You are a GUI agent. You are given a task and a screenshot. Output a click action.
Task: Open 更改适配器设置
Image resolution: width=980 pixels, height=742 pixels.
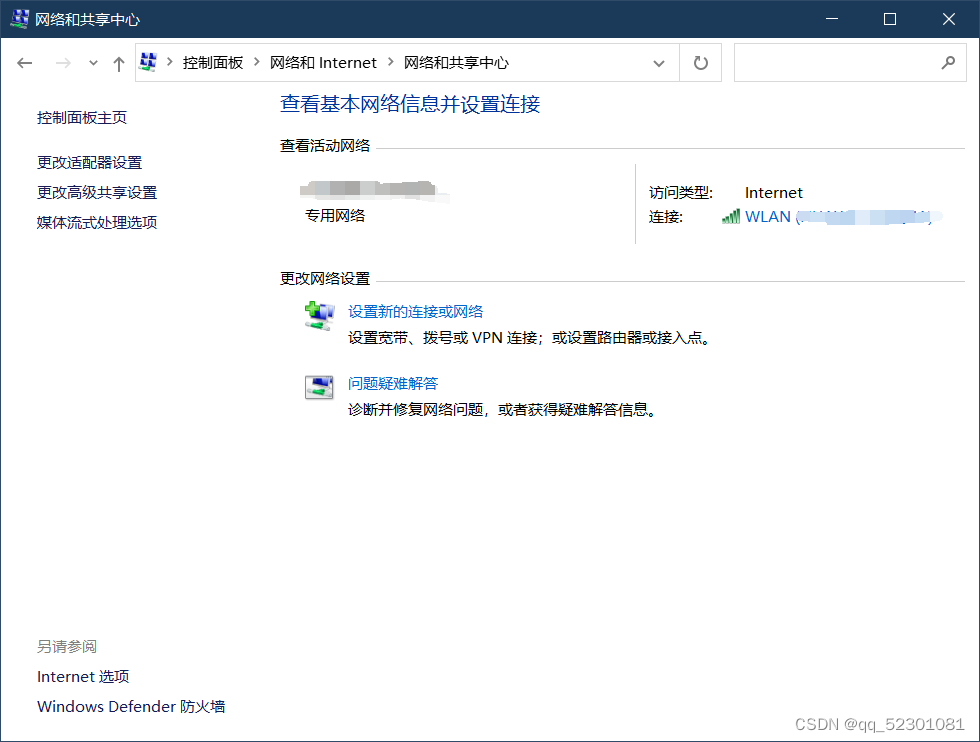(89, 163)
